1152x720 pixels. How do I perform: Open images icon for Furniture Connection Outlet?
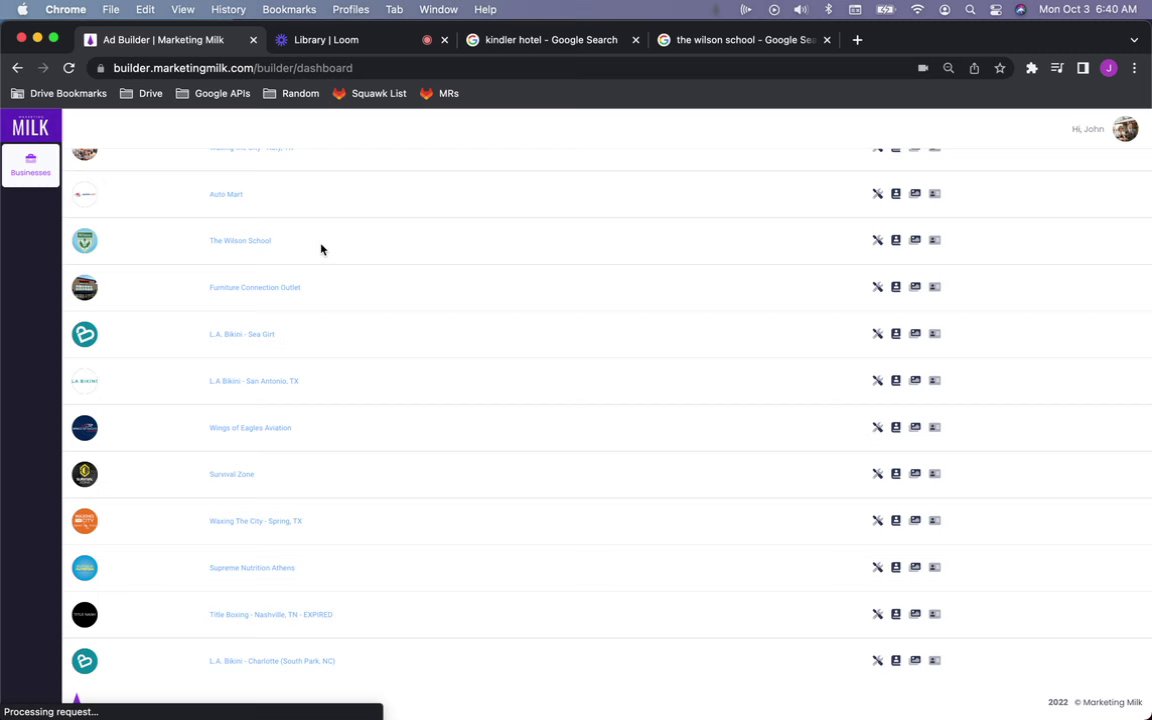(915, 287)
